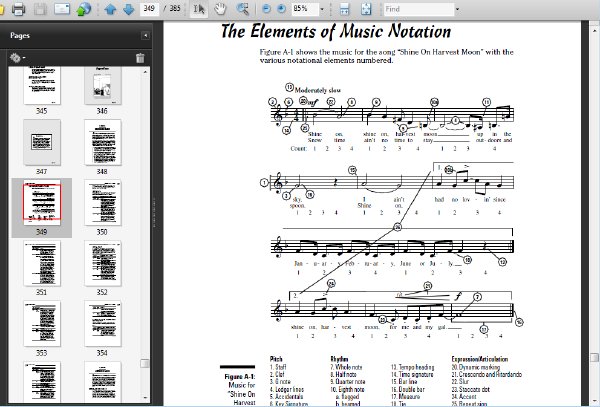Select page 353 thumbnail

click(42, 324)
